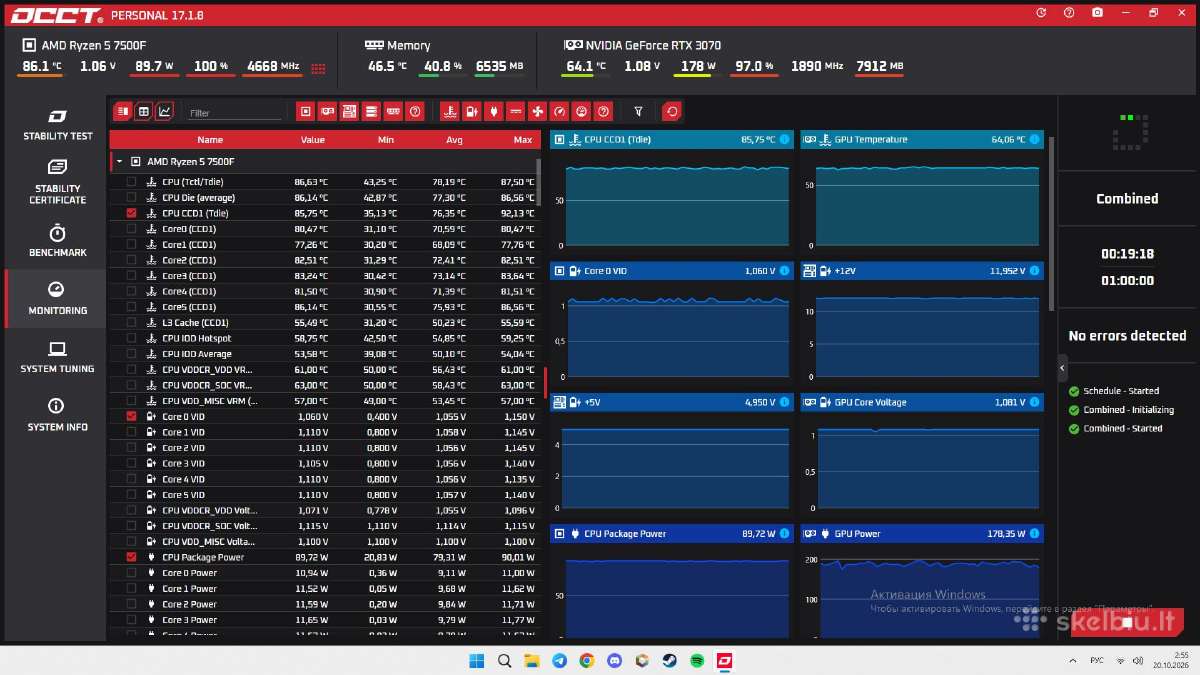Stop the running Combined test

(x=1126, y=622)
